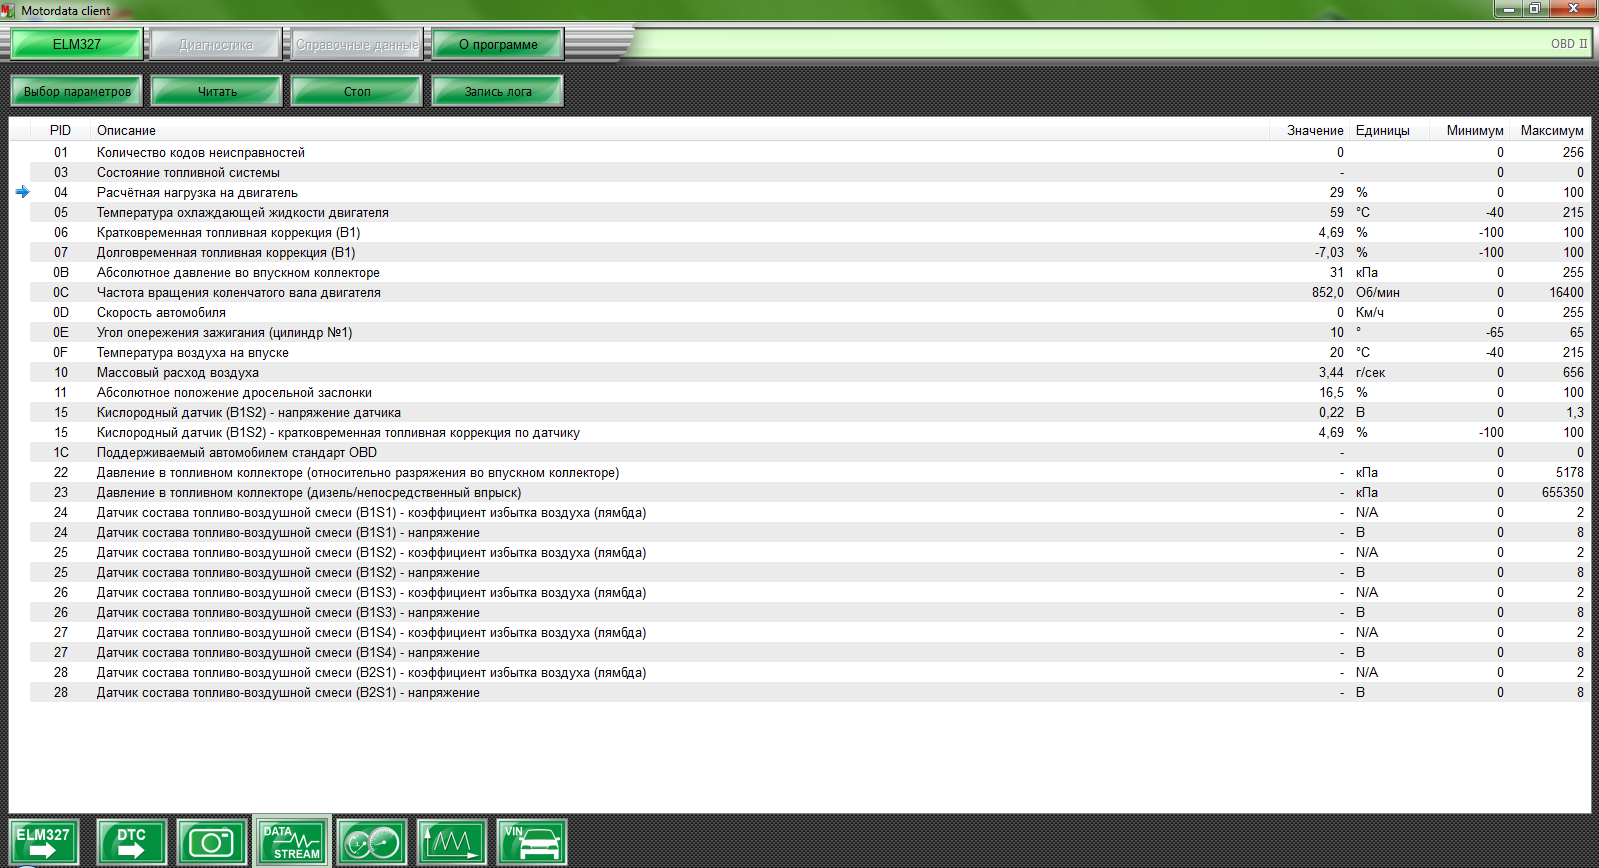1599x868 pixels.
Task: Select the Data Stream icon
Action: [x=292, y=841]
